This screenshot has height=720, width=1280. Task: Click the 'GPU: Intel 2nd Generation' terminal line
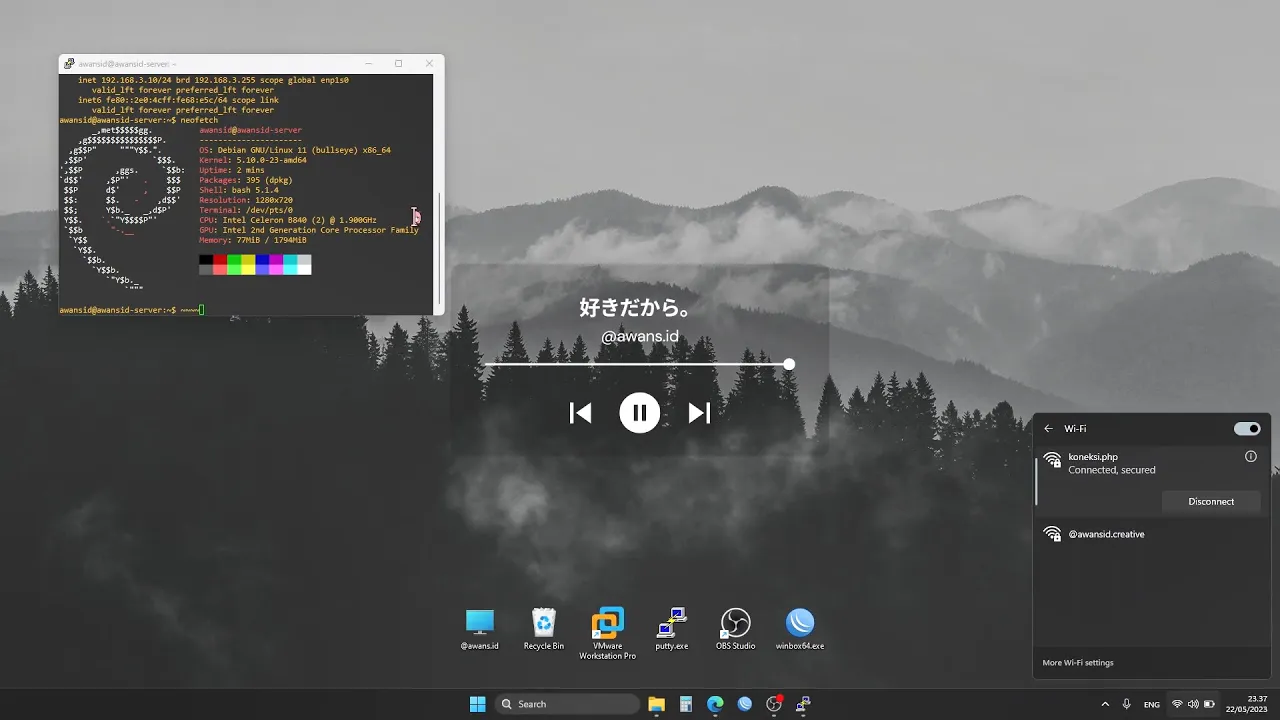pyautogui.click(x=309, y=230)
